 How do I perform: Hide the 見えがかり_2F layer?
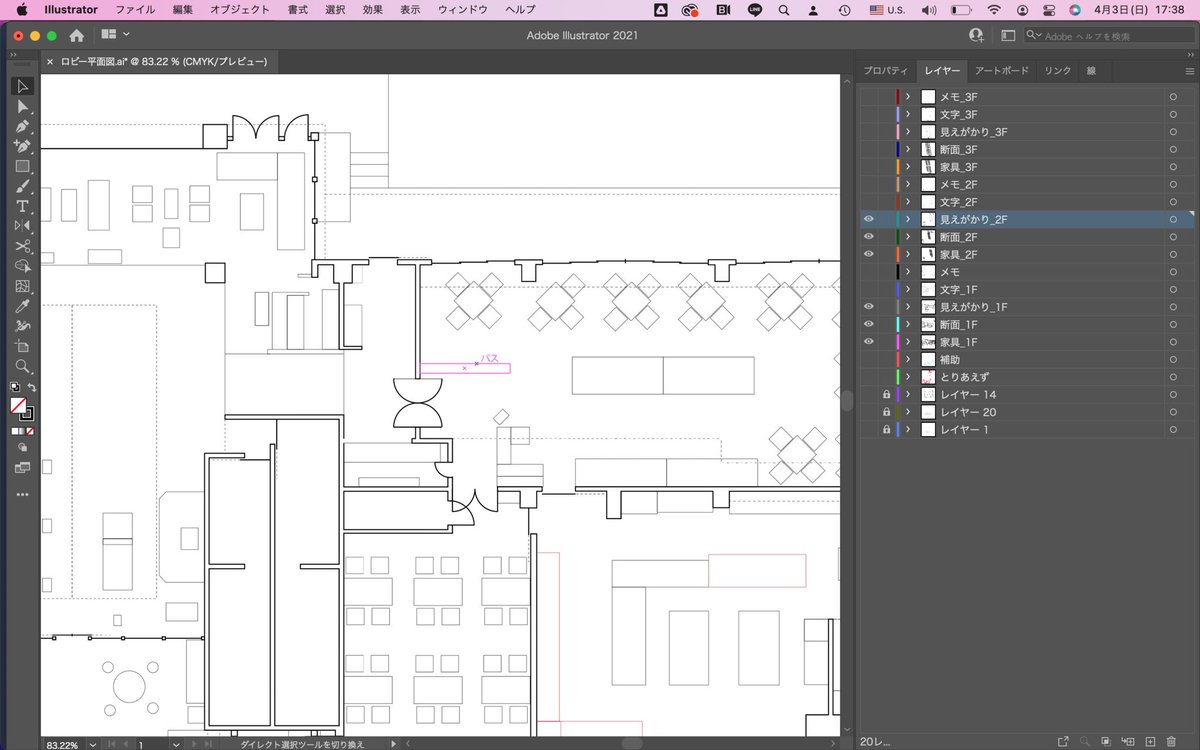tap(868, 219)
